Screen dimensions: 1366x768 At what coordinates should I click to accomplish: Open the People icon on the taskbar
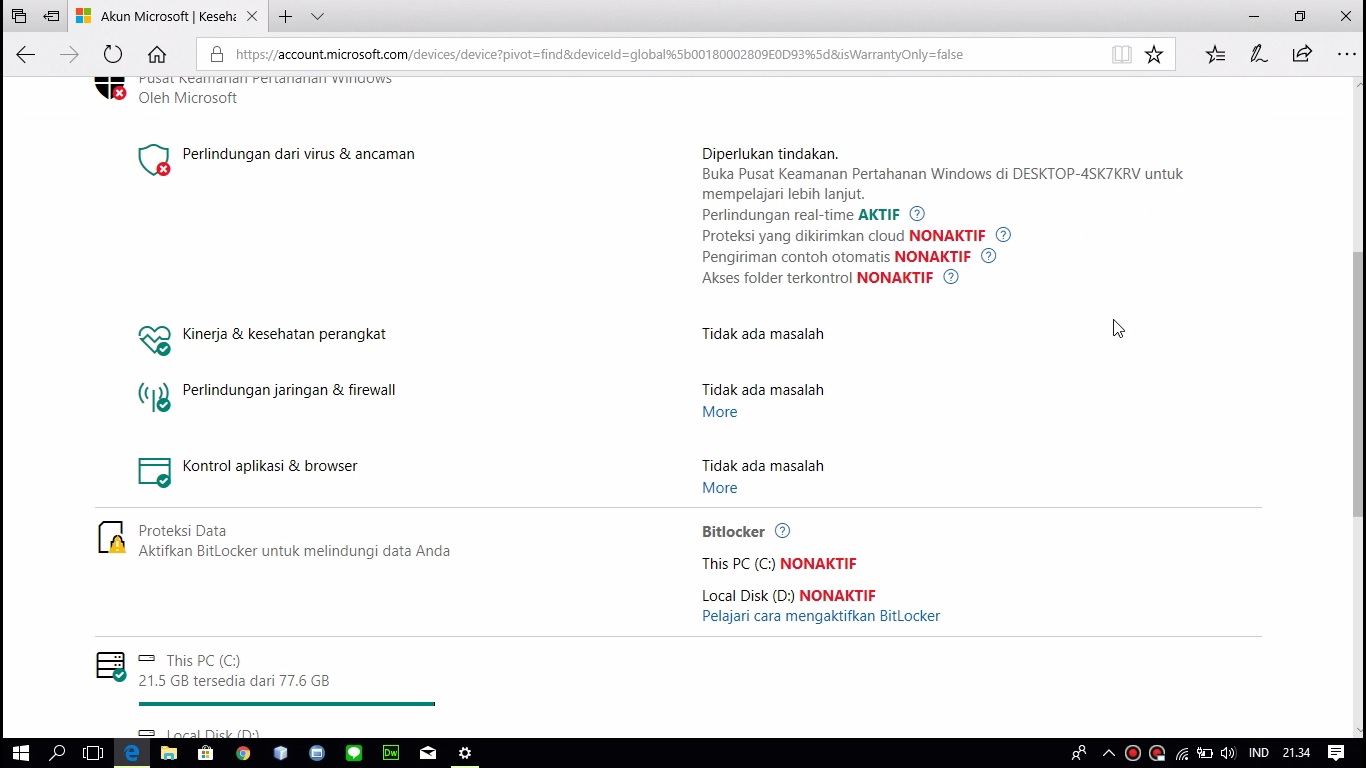(1078, 753)
